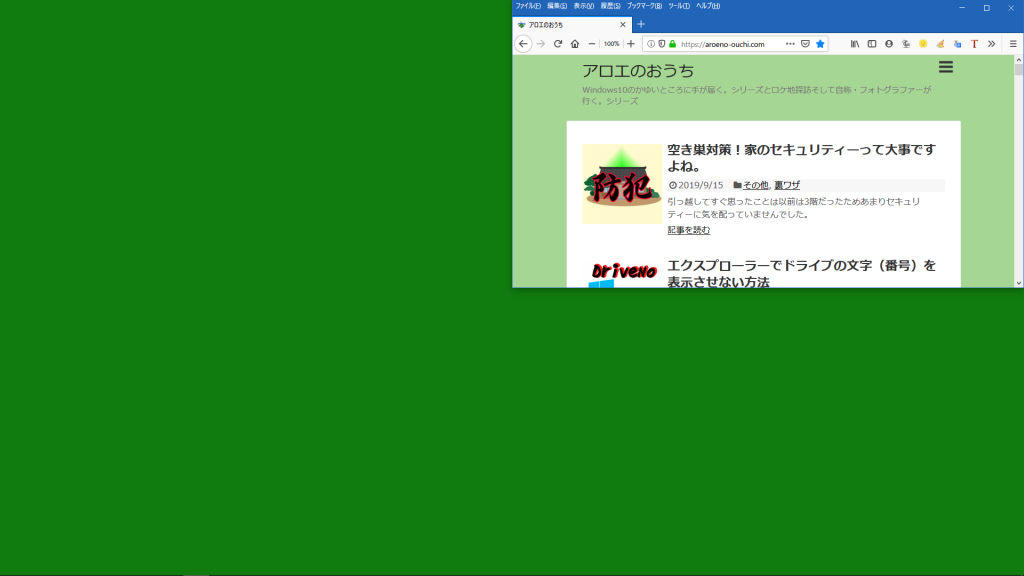This screenshot has height=576, width=1024.
Task: Toggle the sidebar view
Action: pyautogui.click(x=872, y=44)
